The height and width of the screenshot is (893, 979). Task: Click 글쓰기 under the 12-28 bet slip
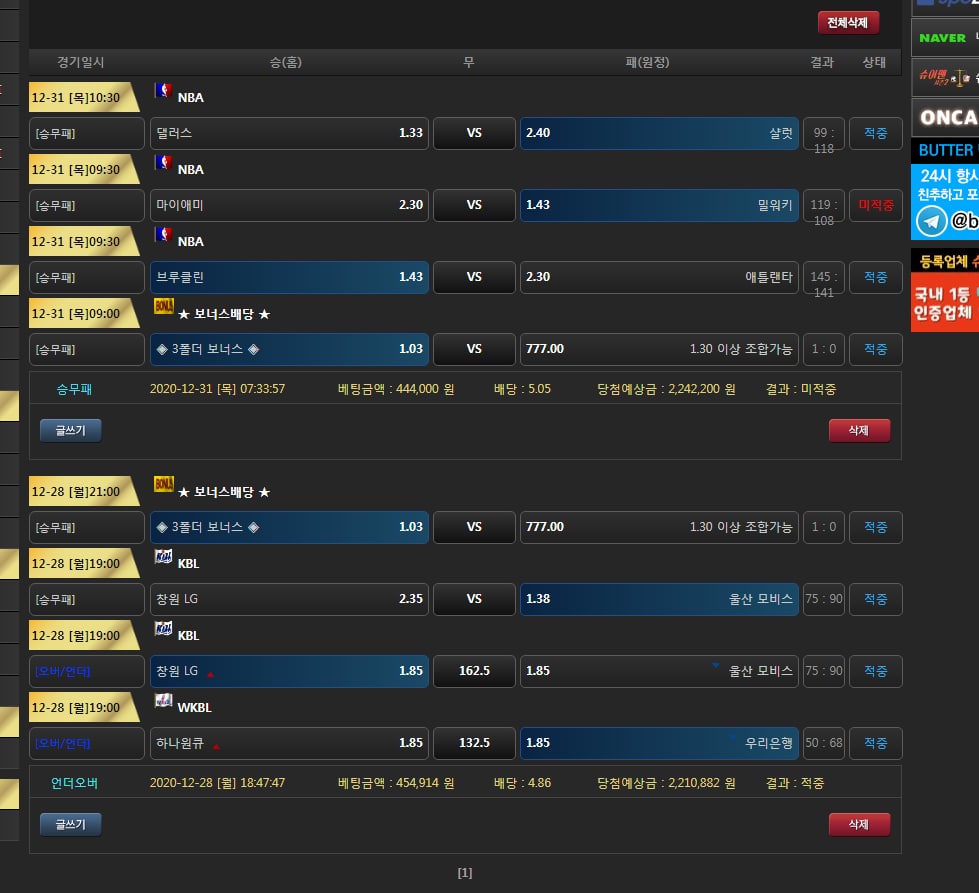point(70,824)
